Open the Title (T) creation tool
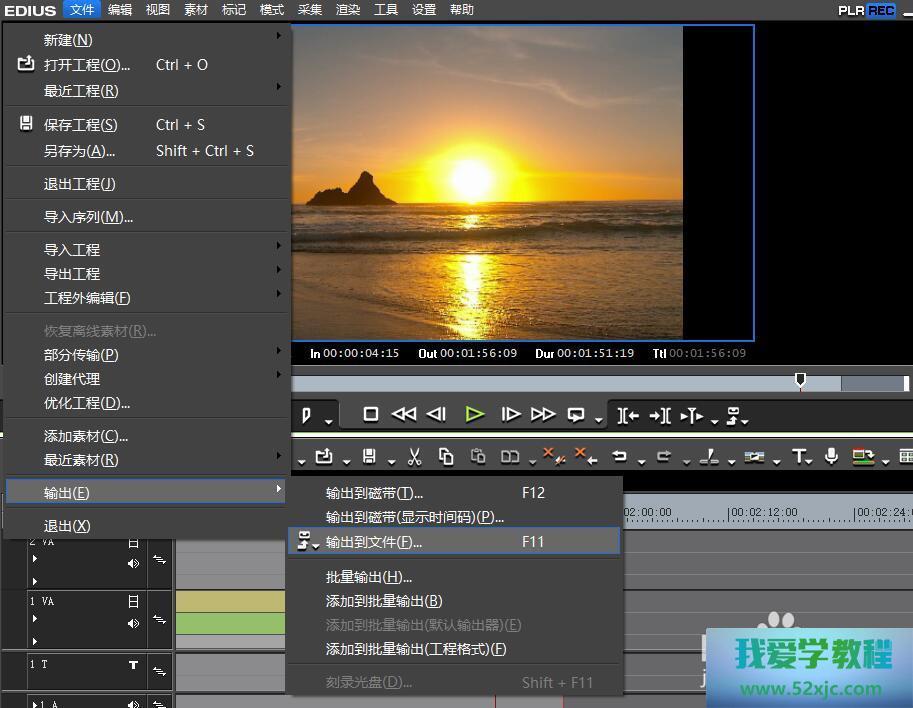Screen dimensions: 913x708 (x=799, y=457)
